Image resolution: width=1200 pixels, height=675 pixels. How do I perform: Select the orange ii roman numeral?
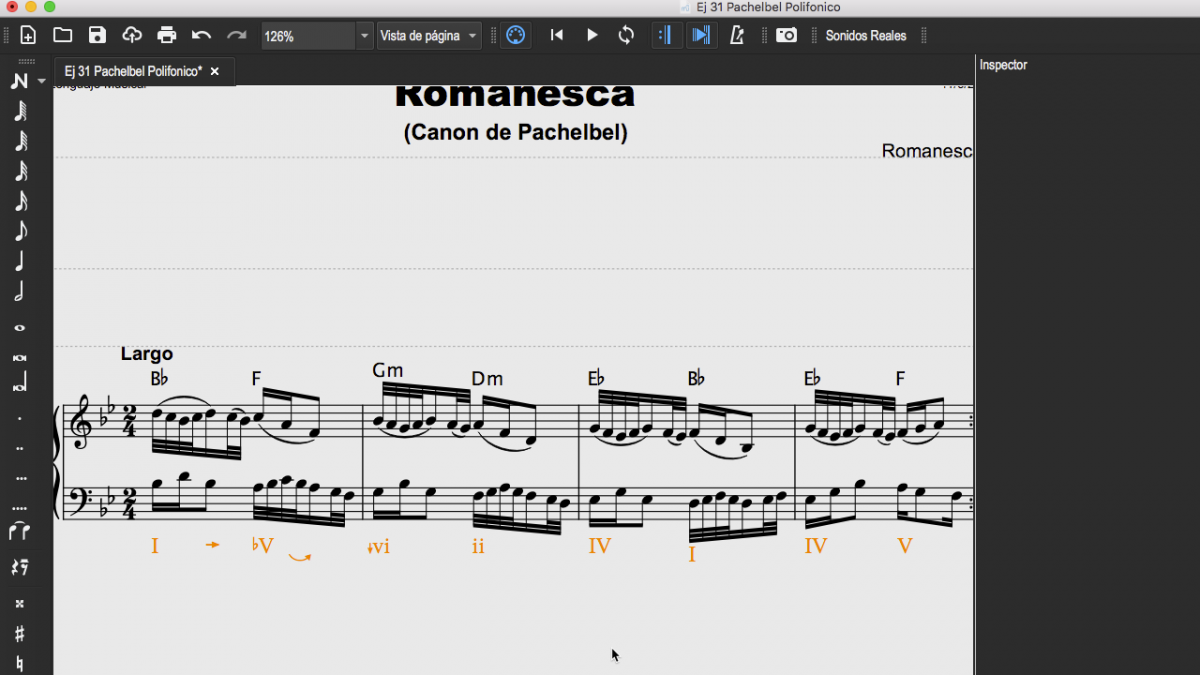click(x=478, y=547)
